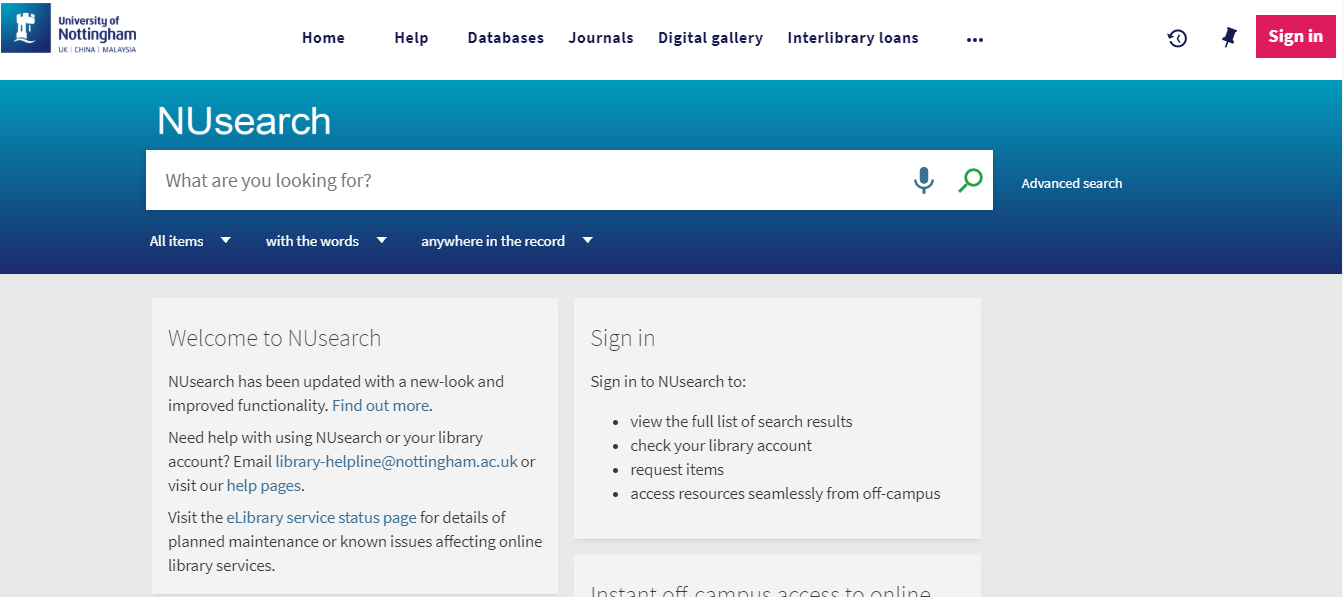This screenshot has height=597, width=1343.
Task: Open the three-dots more menu
Action: [975, 39]
